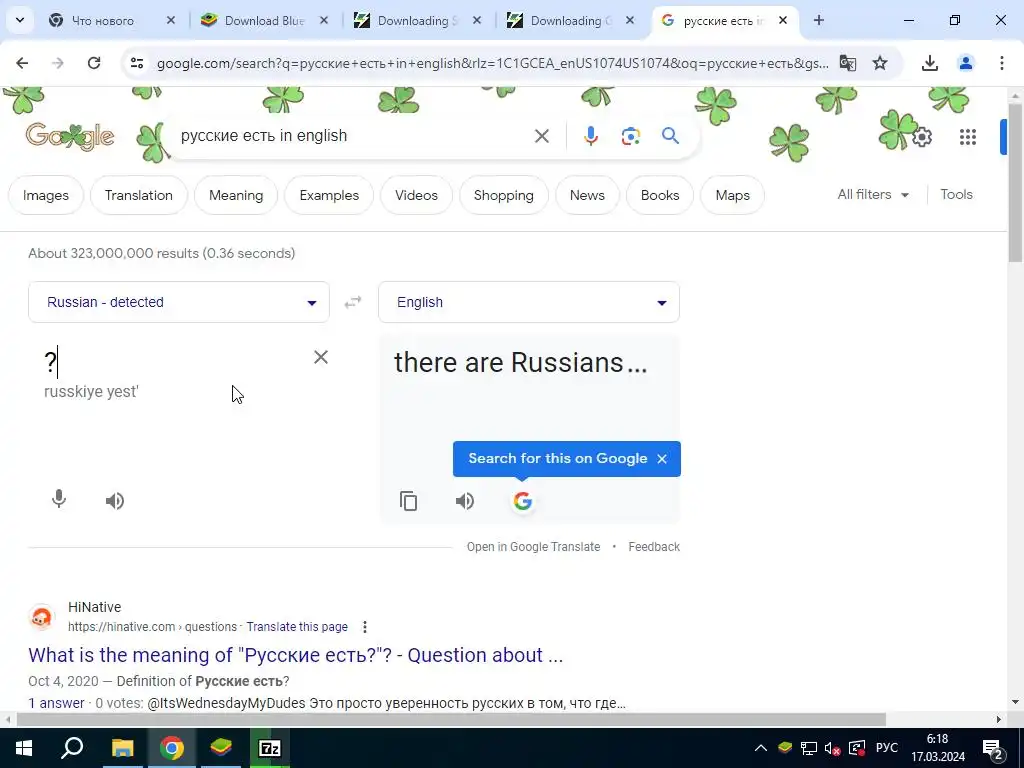
Task: Start voice search in Google search box
Action: coord(590,136)
